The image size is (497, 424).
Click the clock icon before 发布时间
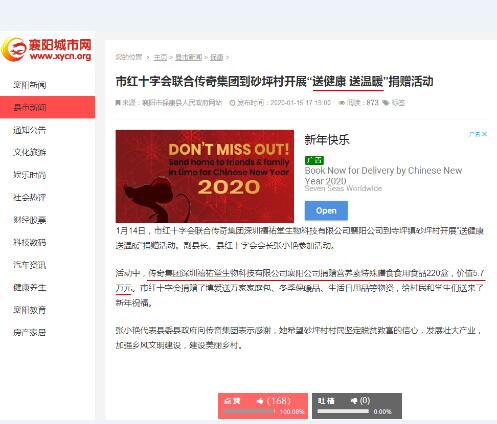click(232, 103)
